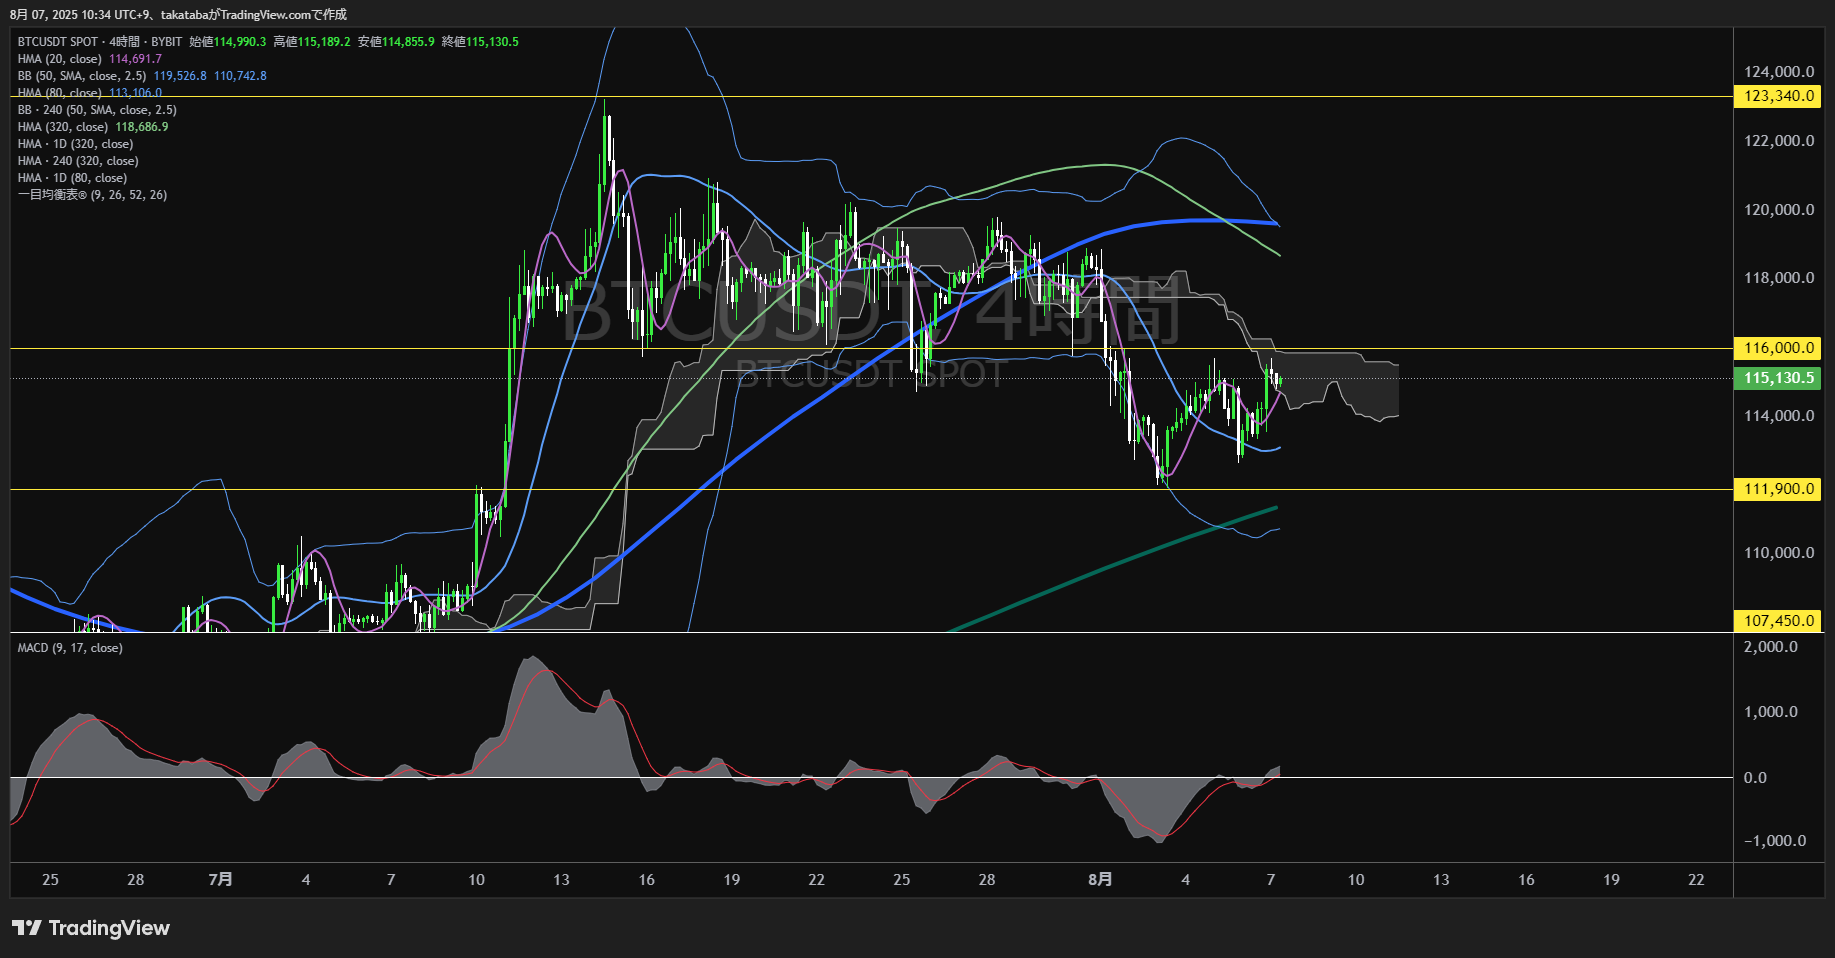1835x958 pixels.
Task: Click the BB upper value 119,526.8
Action: pyautogui.click(x=180, y=76)
